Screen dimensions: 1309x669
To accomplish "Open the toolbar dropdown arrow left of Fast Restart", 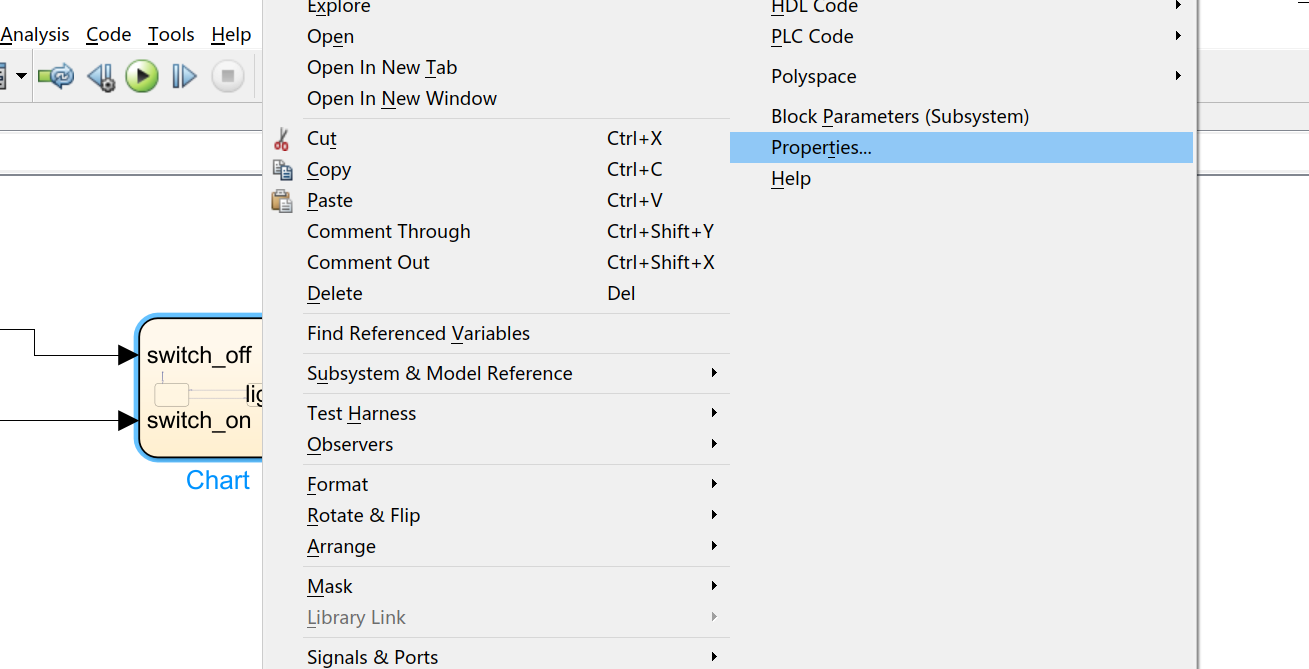I will tap(21, 76).
